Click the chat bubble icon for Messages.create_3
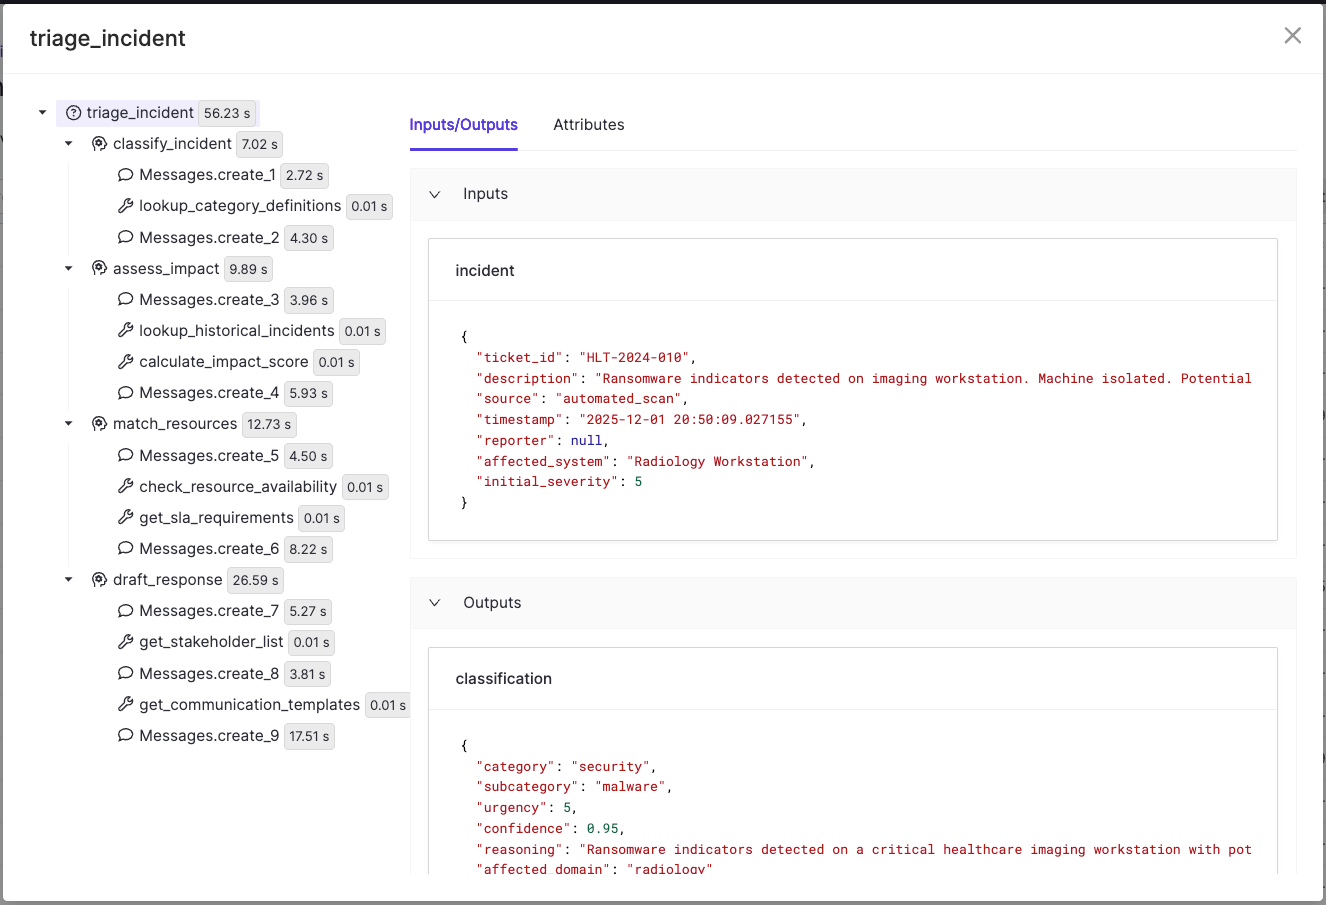Screen dimensions: 1326x905 (x=125, y=300)
